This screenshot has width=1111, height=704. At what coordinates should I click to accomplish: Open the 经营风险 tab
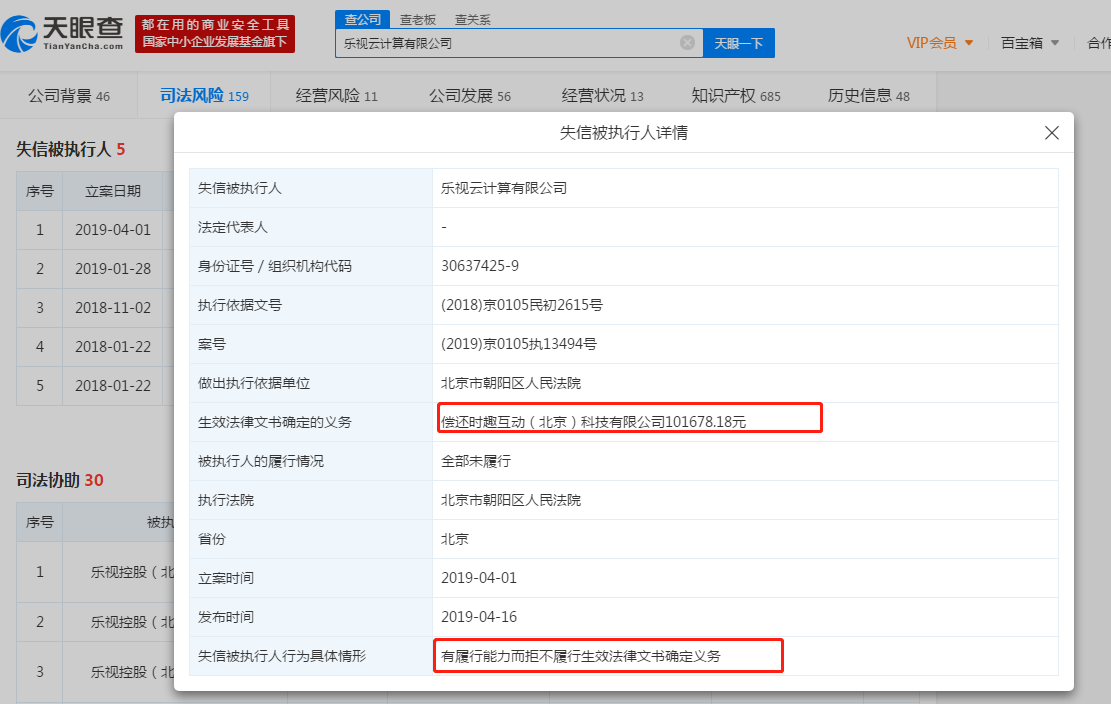coord(337,96)
